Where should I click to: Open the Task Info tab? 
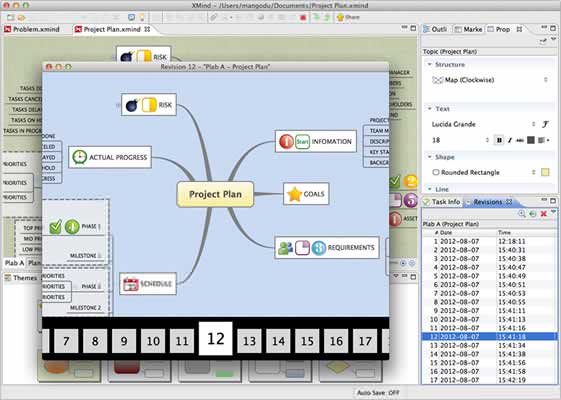(x=442, y=202)
